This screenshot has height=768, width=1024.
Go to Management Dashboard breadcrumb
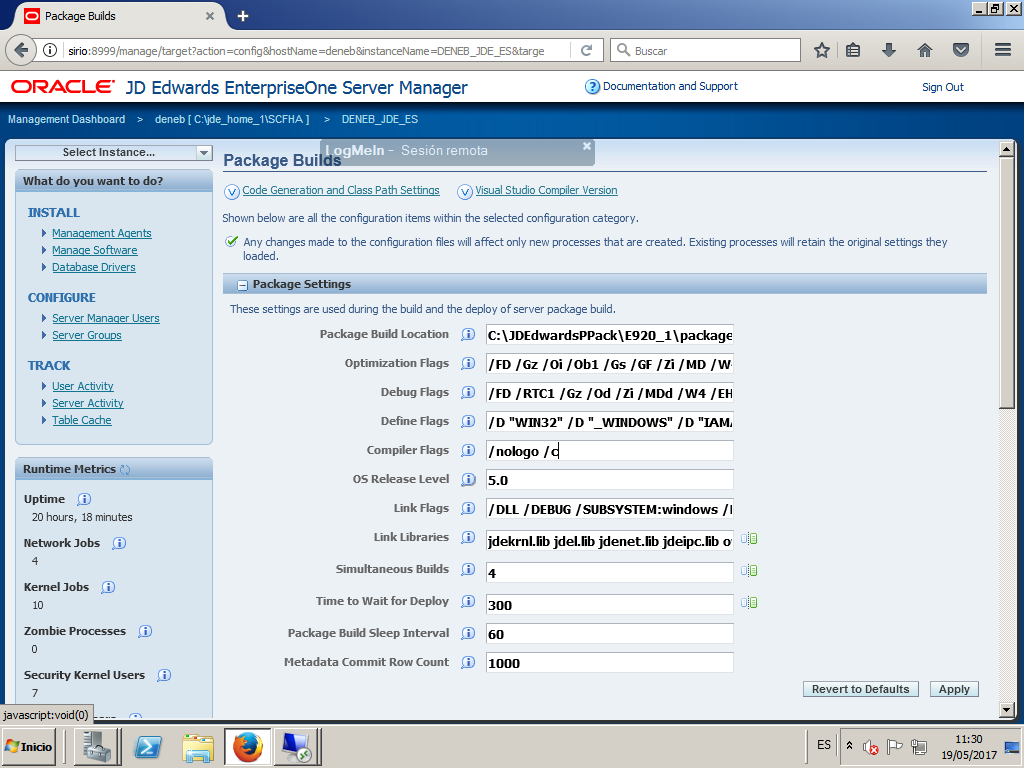(x=67, y=120)
